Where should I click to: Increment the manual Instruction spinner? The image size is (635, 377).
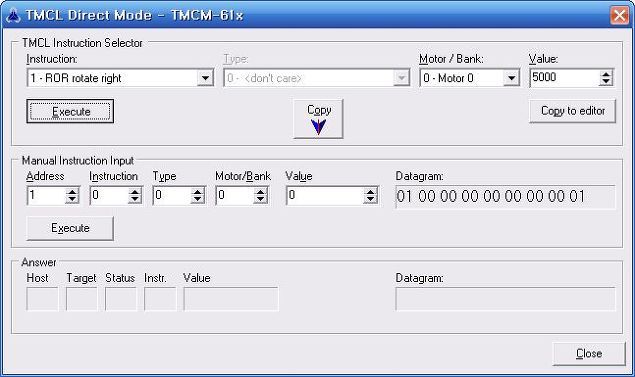135,192
